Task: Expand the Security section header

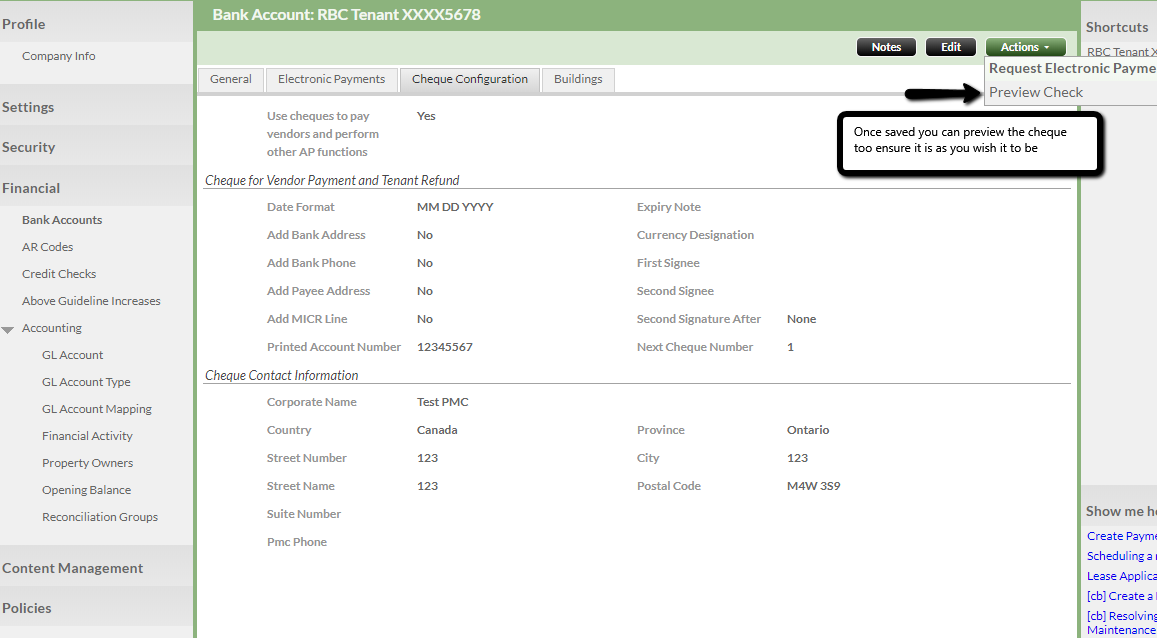Action: (28, 147)
